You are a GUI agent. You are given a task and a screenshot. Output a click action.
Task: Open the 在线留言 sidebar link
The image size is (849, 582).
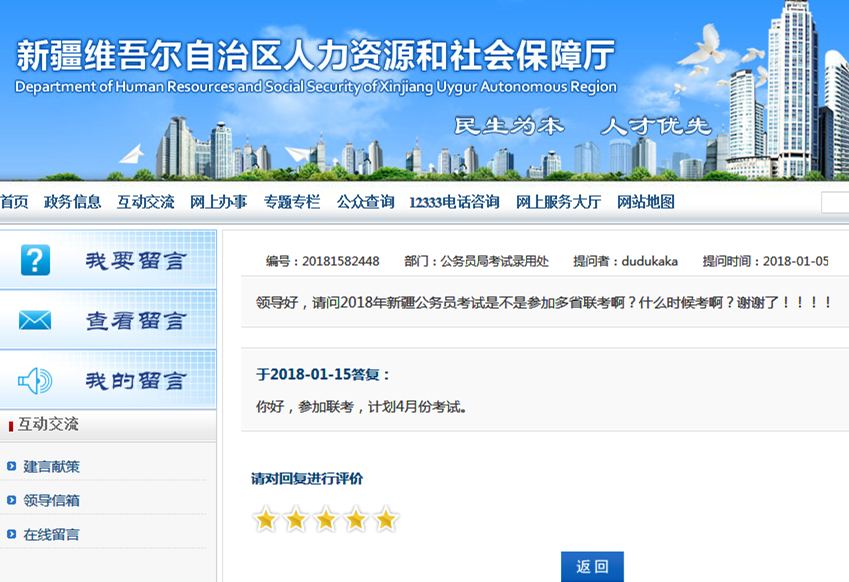[x=51, y=534]
